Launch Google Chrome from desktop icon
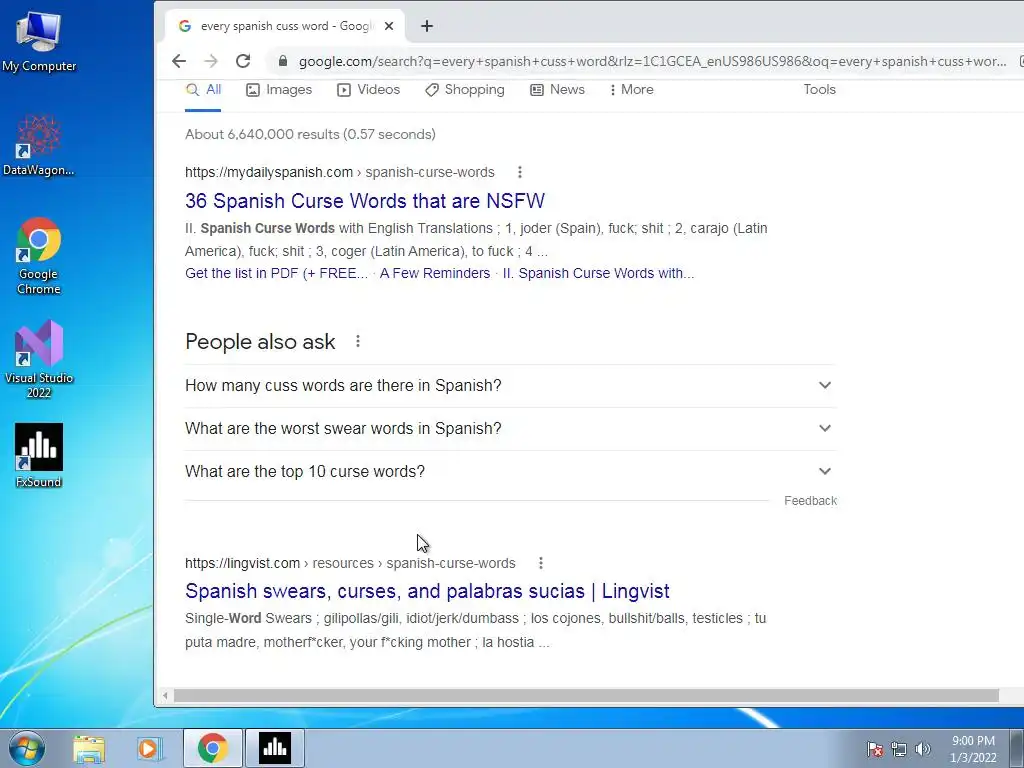Viewport: 1024px width, 768px height. tap(39, 256)
